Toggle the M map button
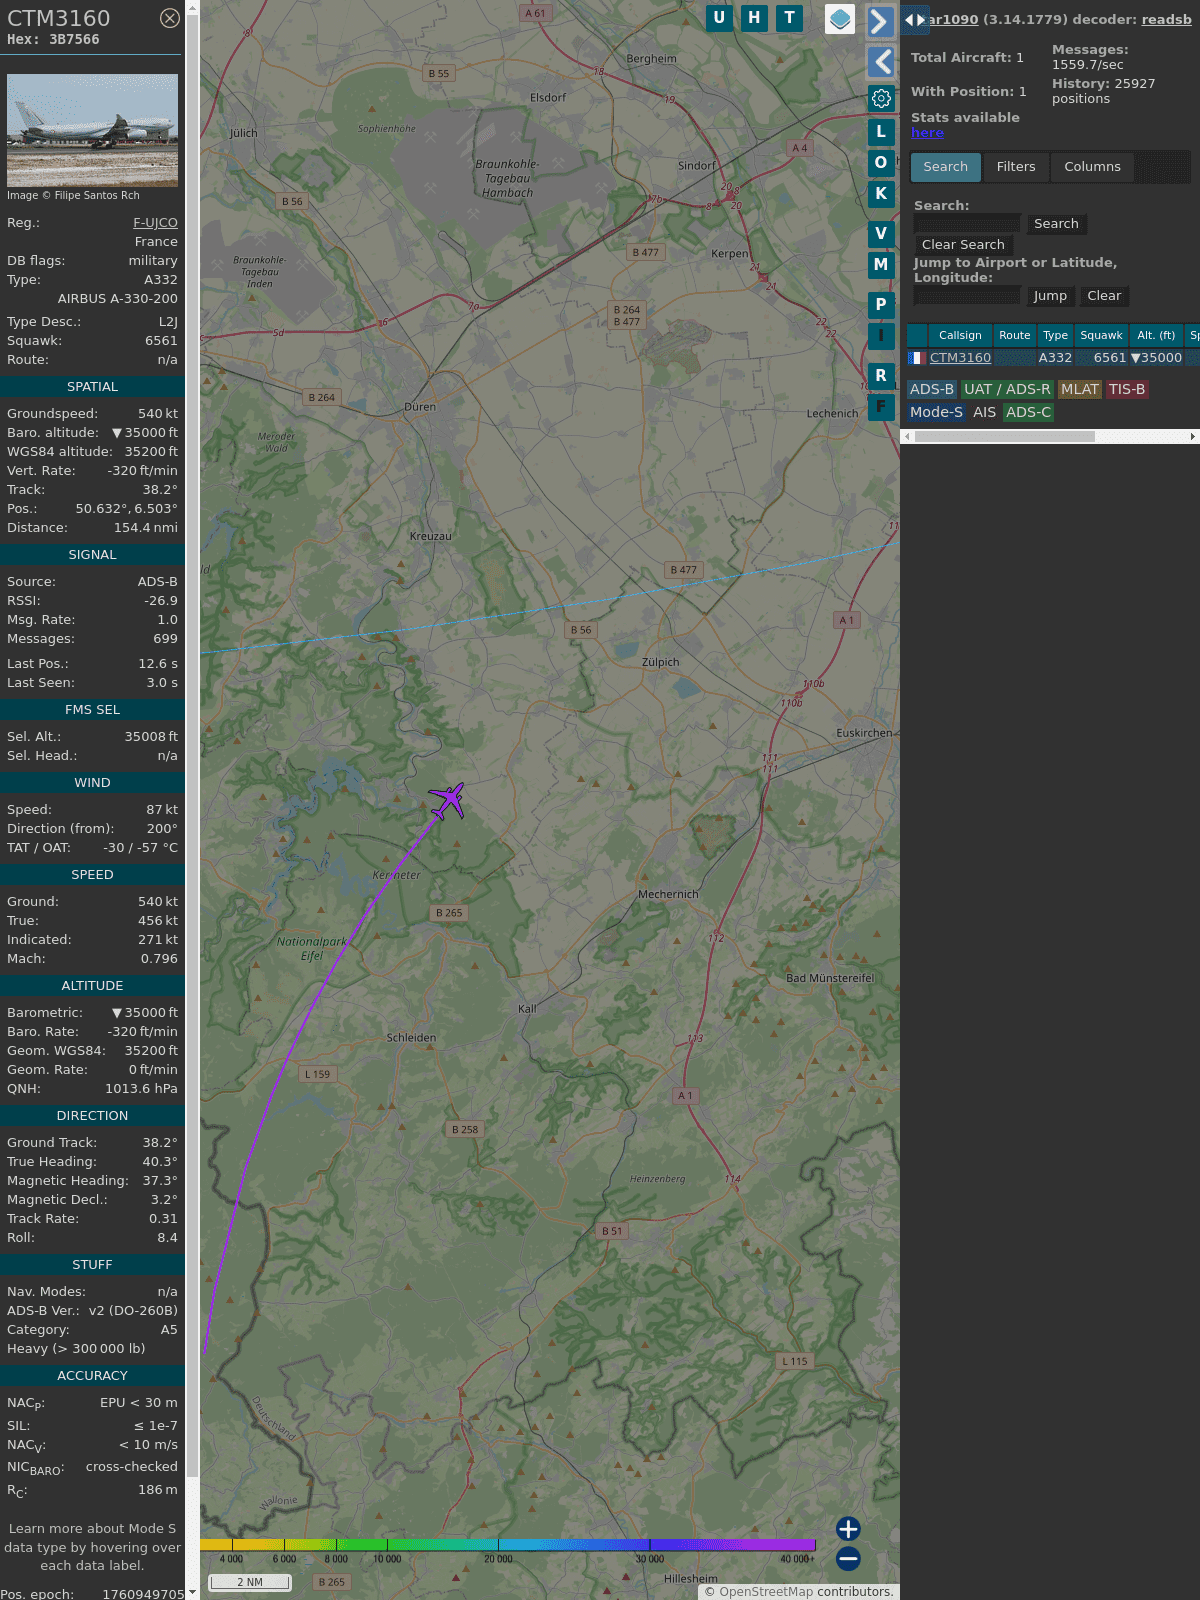Image resolution: width=1200 pixels, height=1600 pixels. coord(881,264)
